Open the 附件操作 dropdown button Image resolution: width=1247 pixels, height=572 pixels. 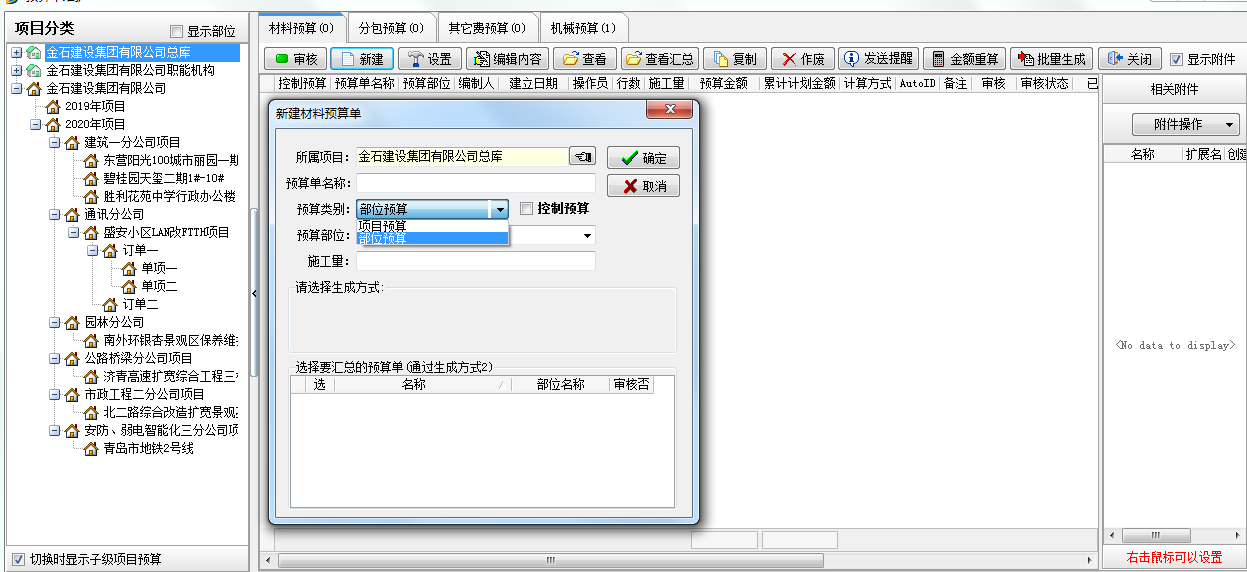point(1185,125)
